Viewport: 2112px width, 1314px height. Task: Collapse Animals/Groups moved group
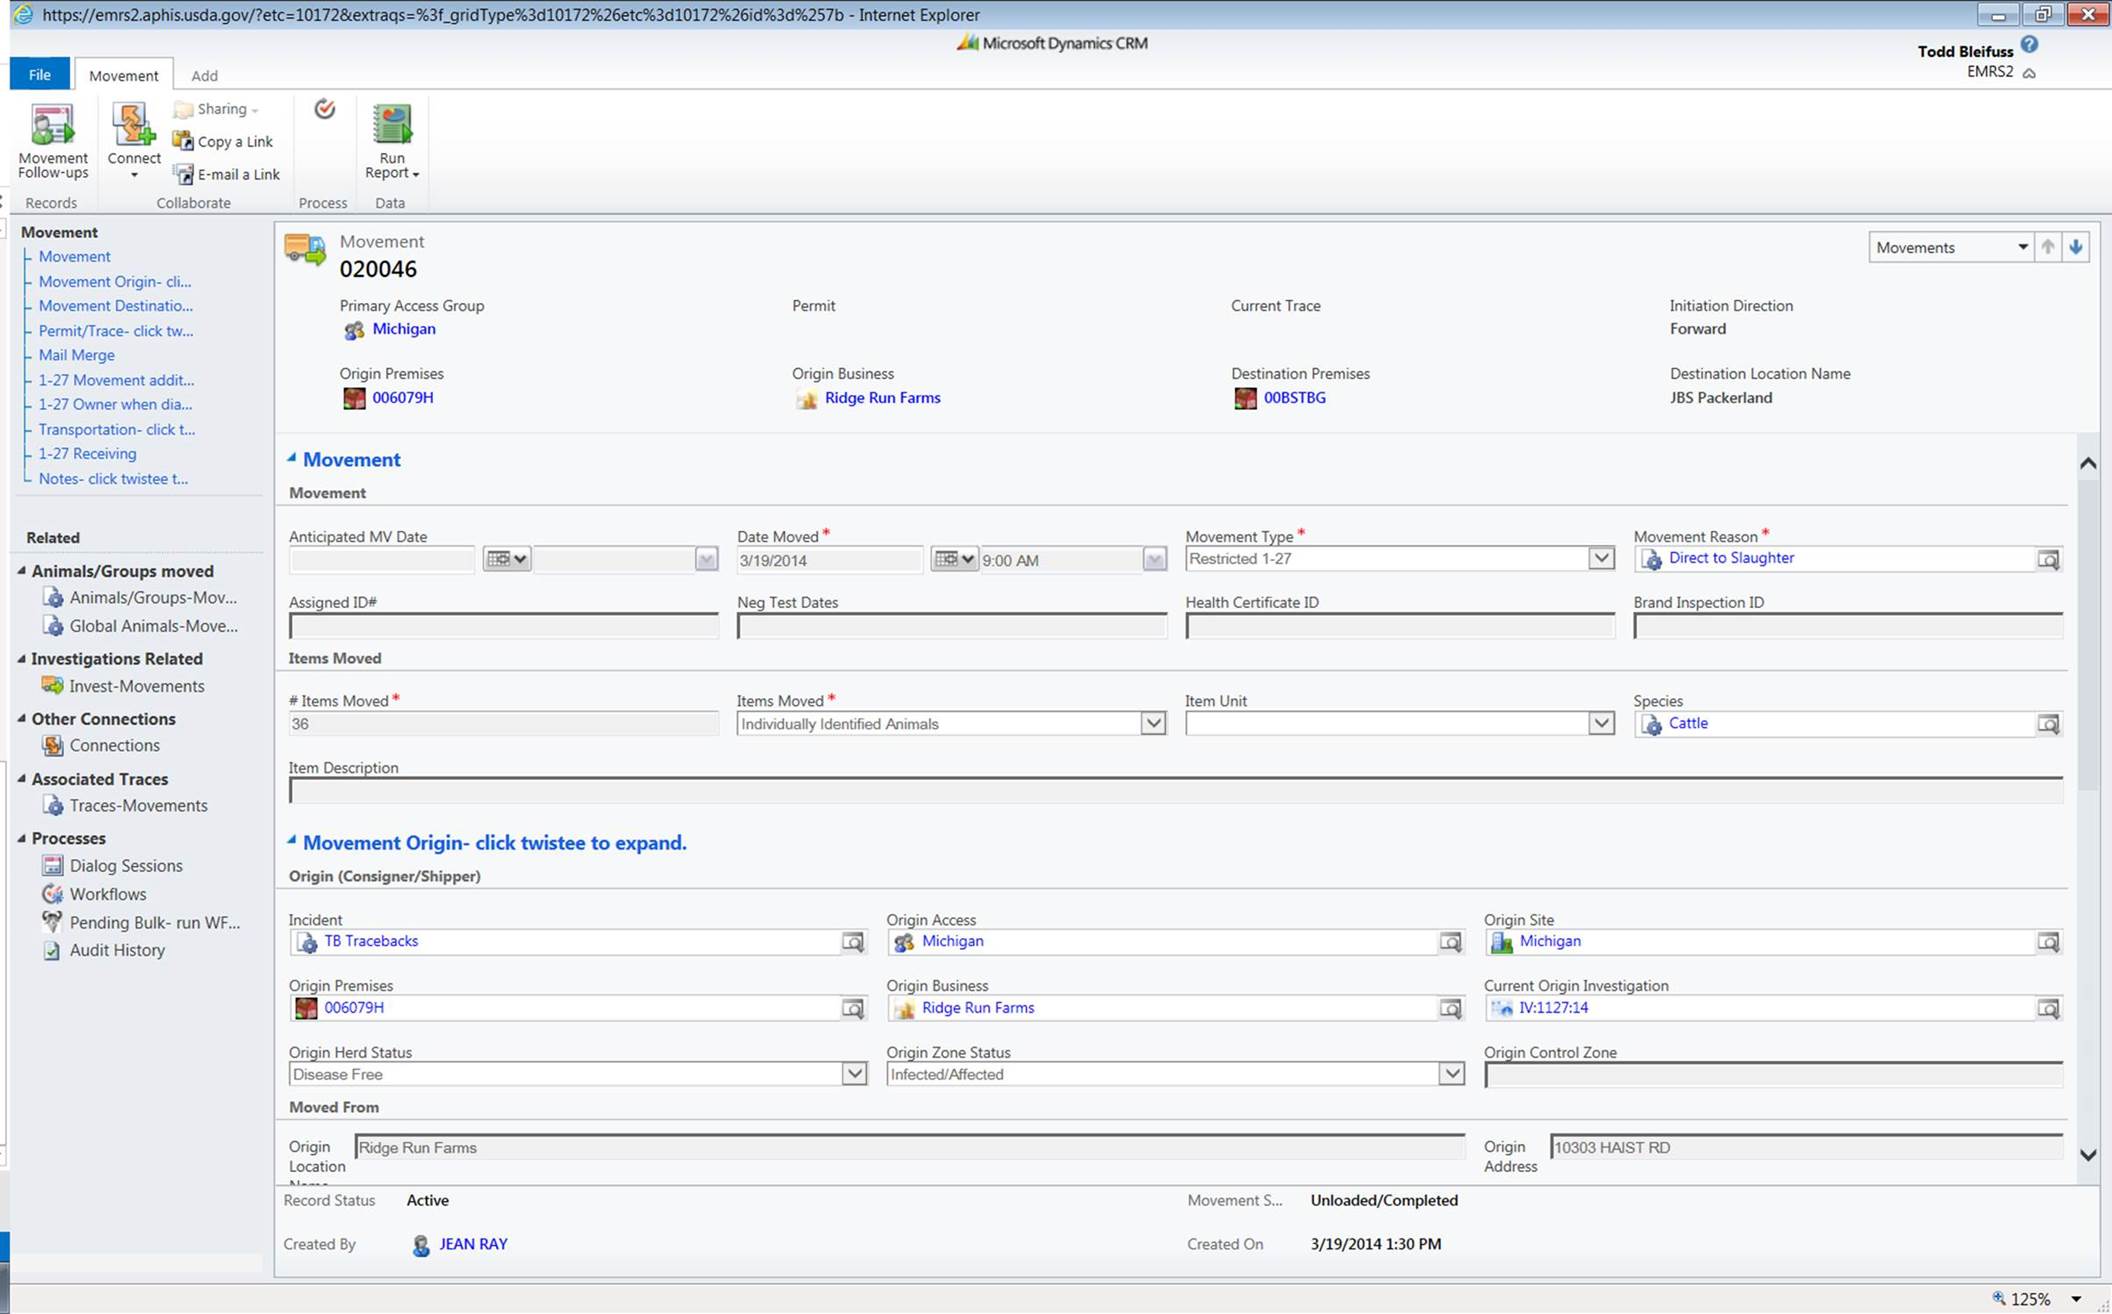[22, 571]
